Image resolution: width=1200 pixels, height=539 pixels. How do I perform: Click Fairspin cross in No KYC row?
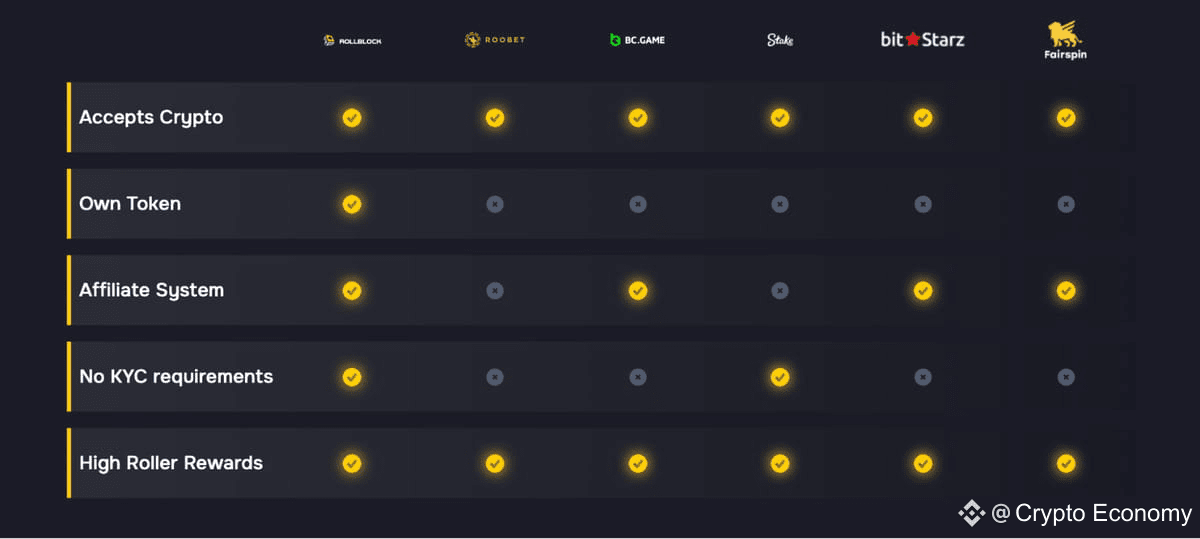click(x=1066, y=377)
